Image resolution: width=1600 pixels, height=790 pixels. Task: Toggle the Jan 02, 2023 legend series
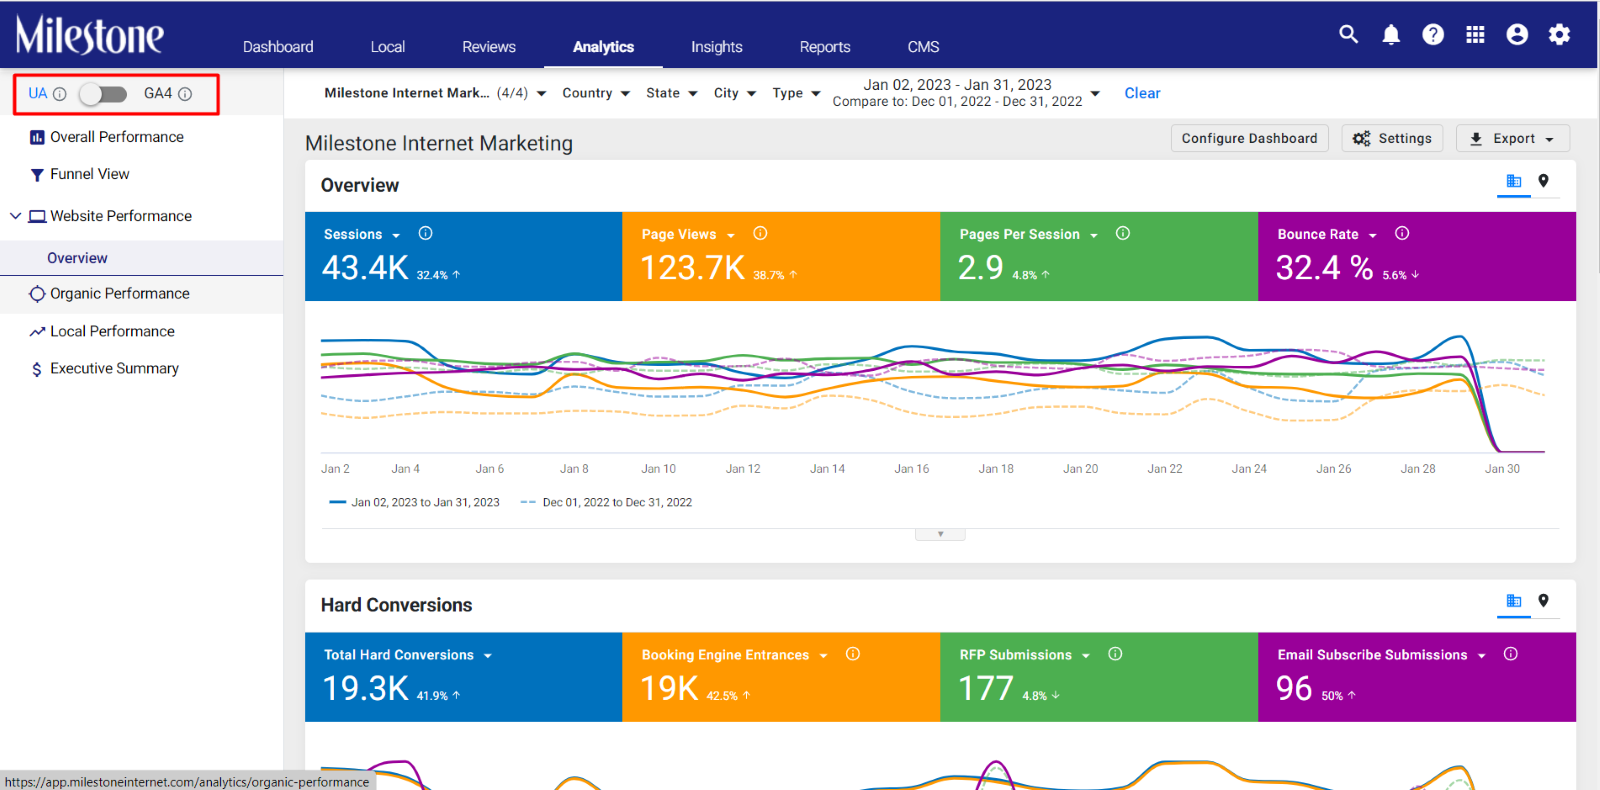click(x=414, y=502)
